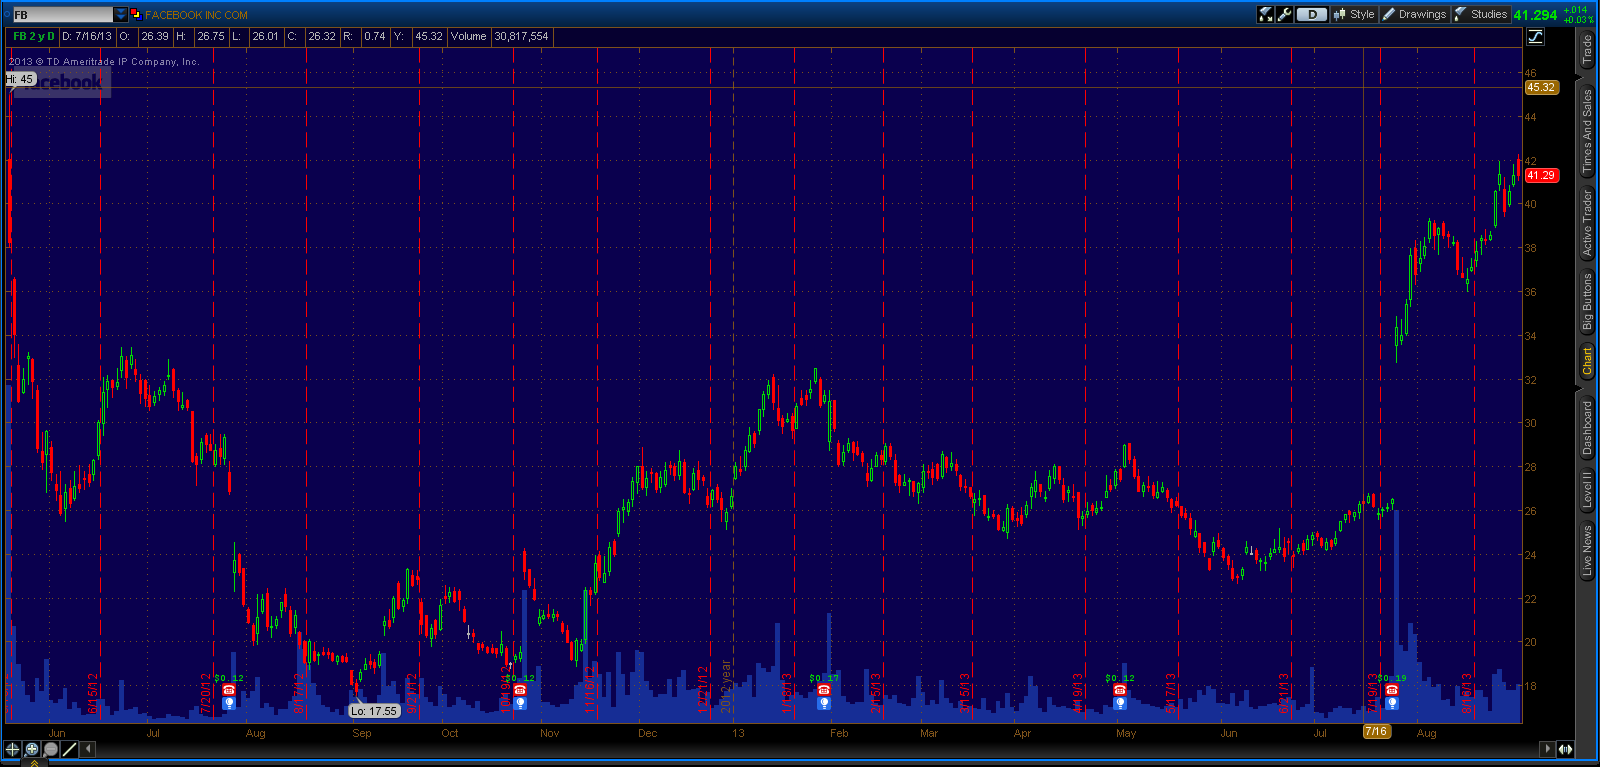Open the Level II sidebar tab
Screen dimensions: 1600x767
point(1587,489)
